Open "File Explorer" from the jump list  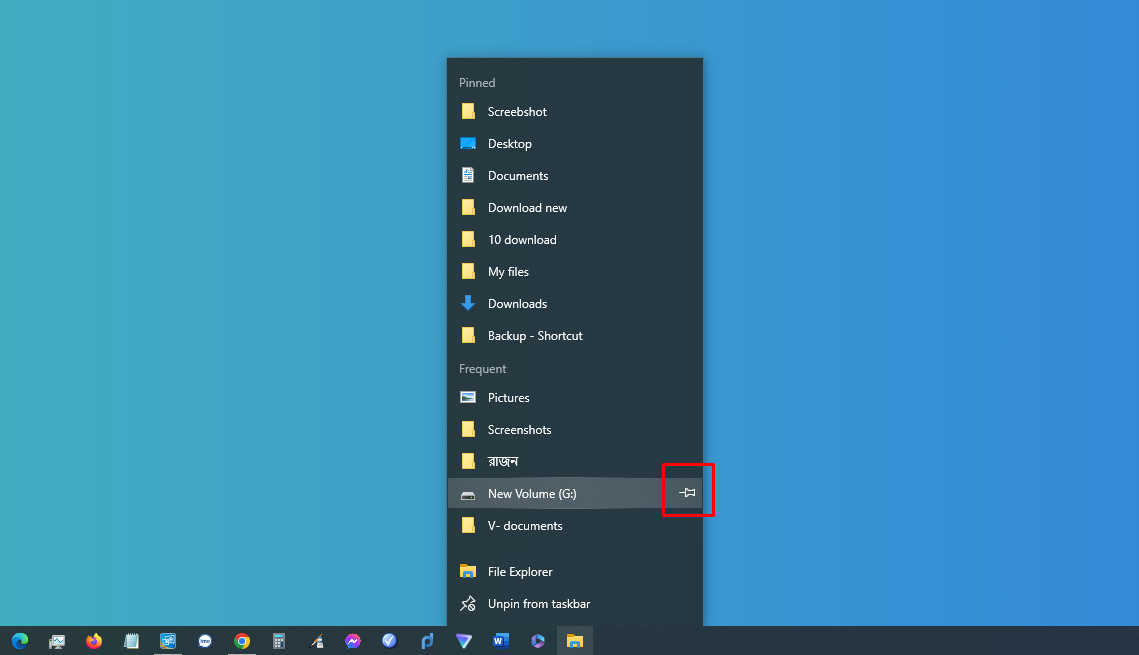[x=520, y=571]
